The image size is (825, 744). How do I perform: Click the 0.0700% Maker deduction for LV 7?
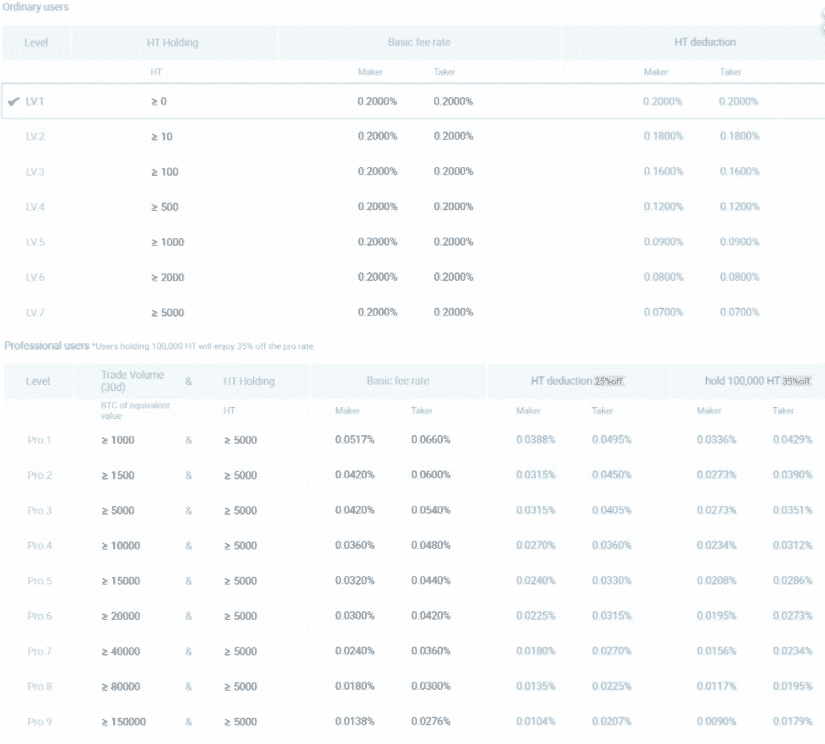click(663, 313)
